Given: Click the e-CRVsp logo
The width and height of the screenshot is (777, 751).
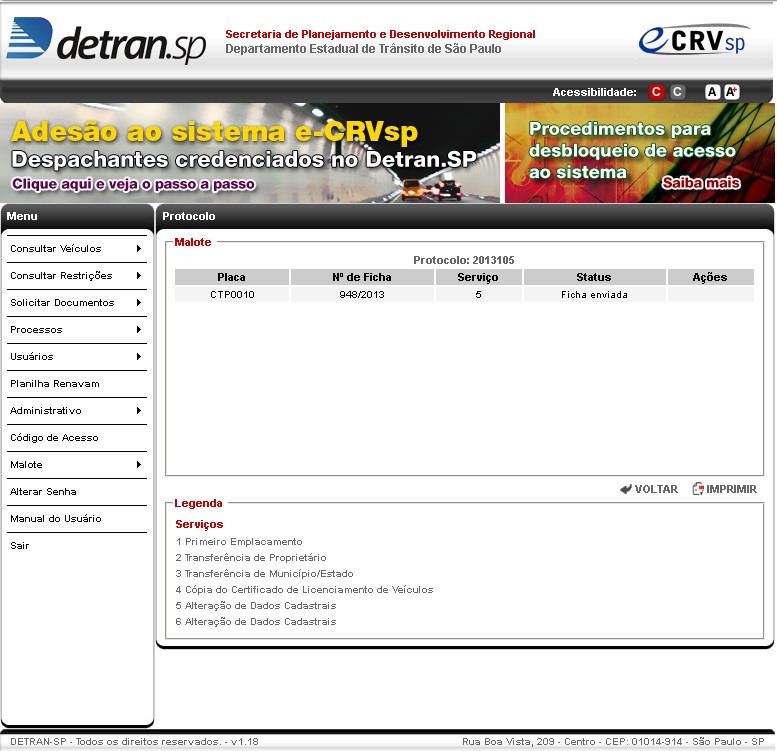Looking at the screenshot, I should click(x=694, y=40).
